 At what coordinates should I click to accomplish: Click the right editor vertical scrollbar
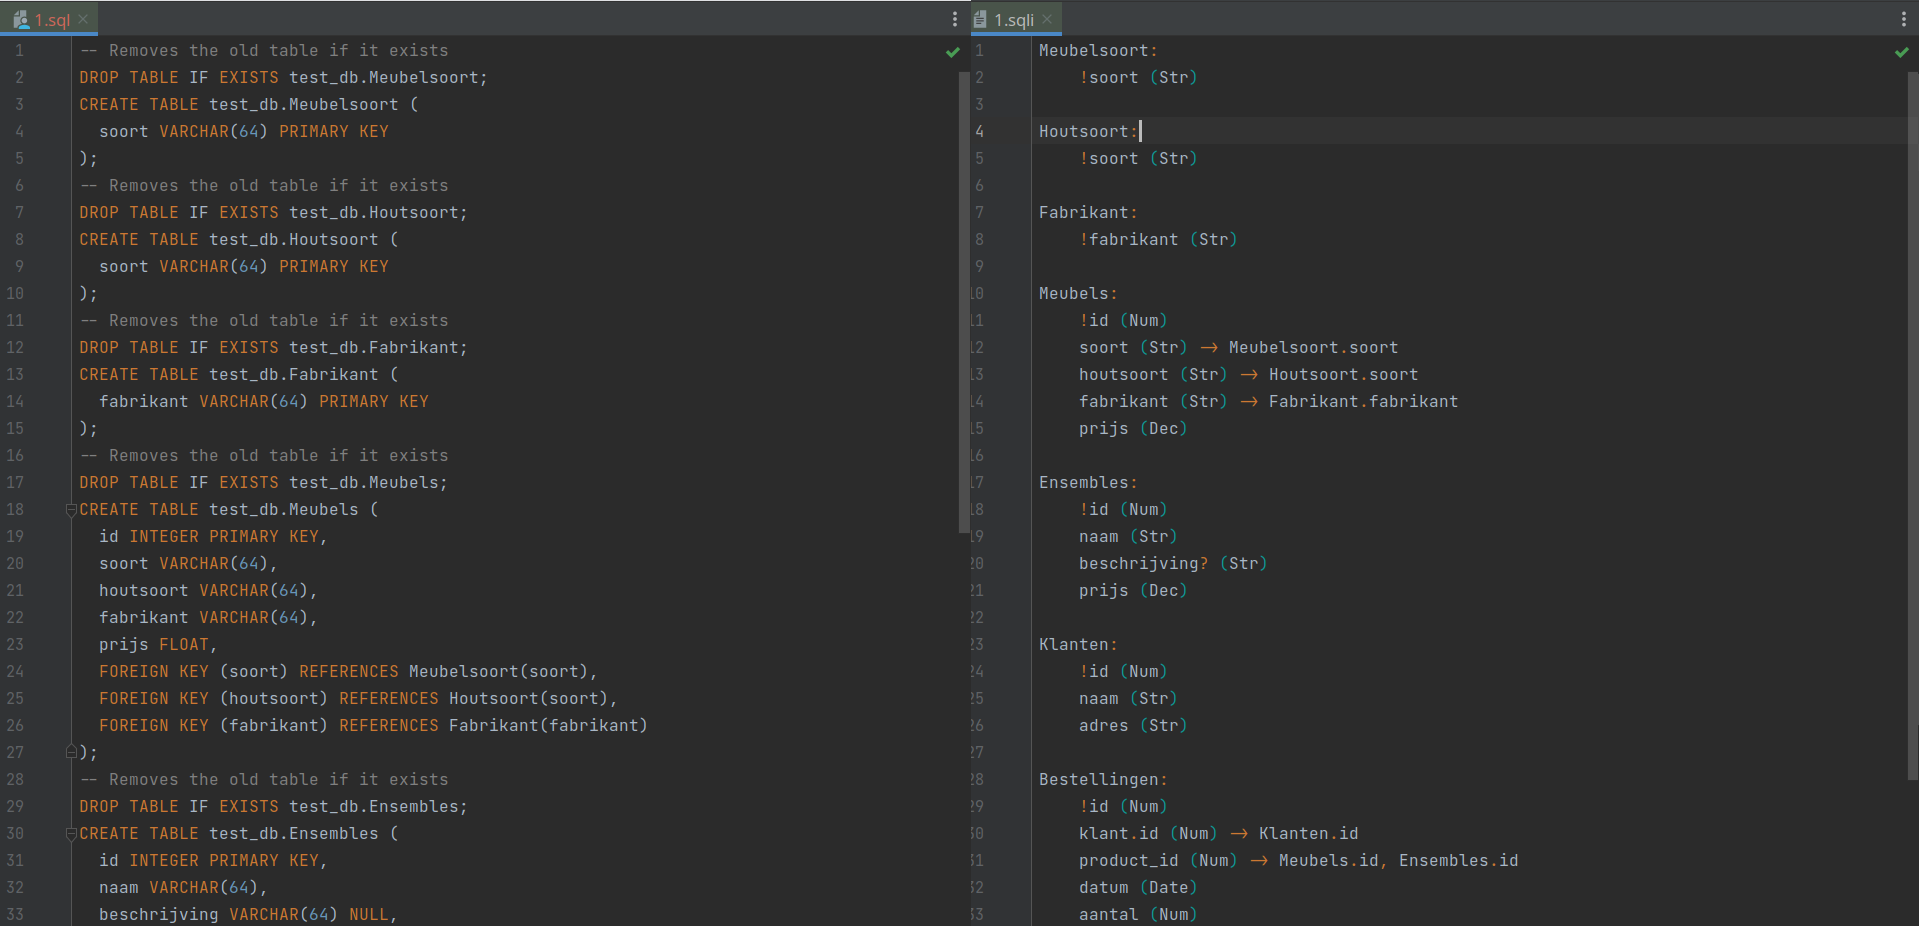pyautogui.click(x=1912, y=425)
